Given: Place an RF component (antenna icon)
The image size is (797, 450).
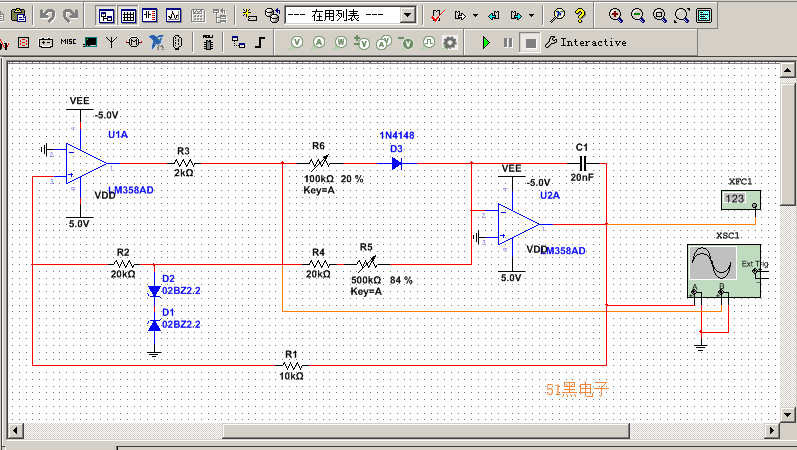Looking at the screenshot, I should 112,43.
